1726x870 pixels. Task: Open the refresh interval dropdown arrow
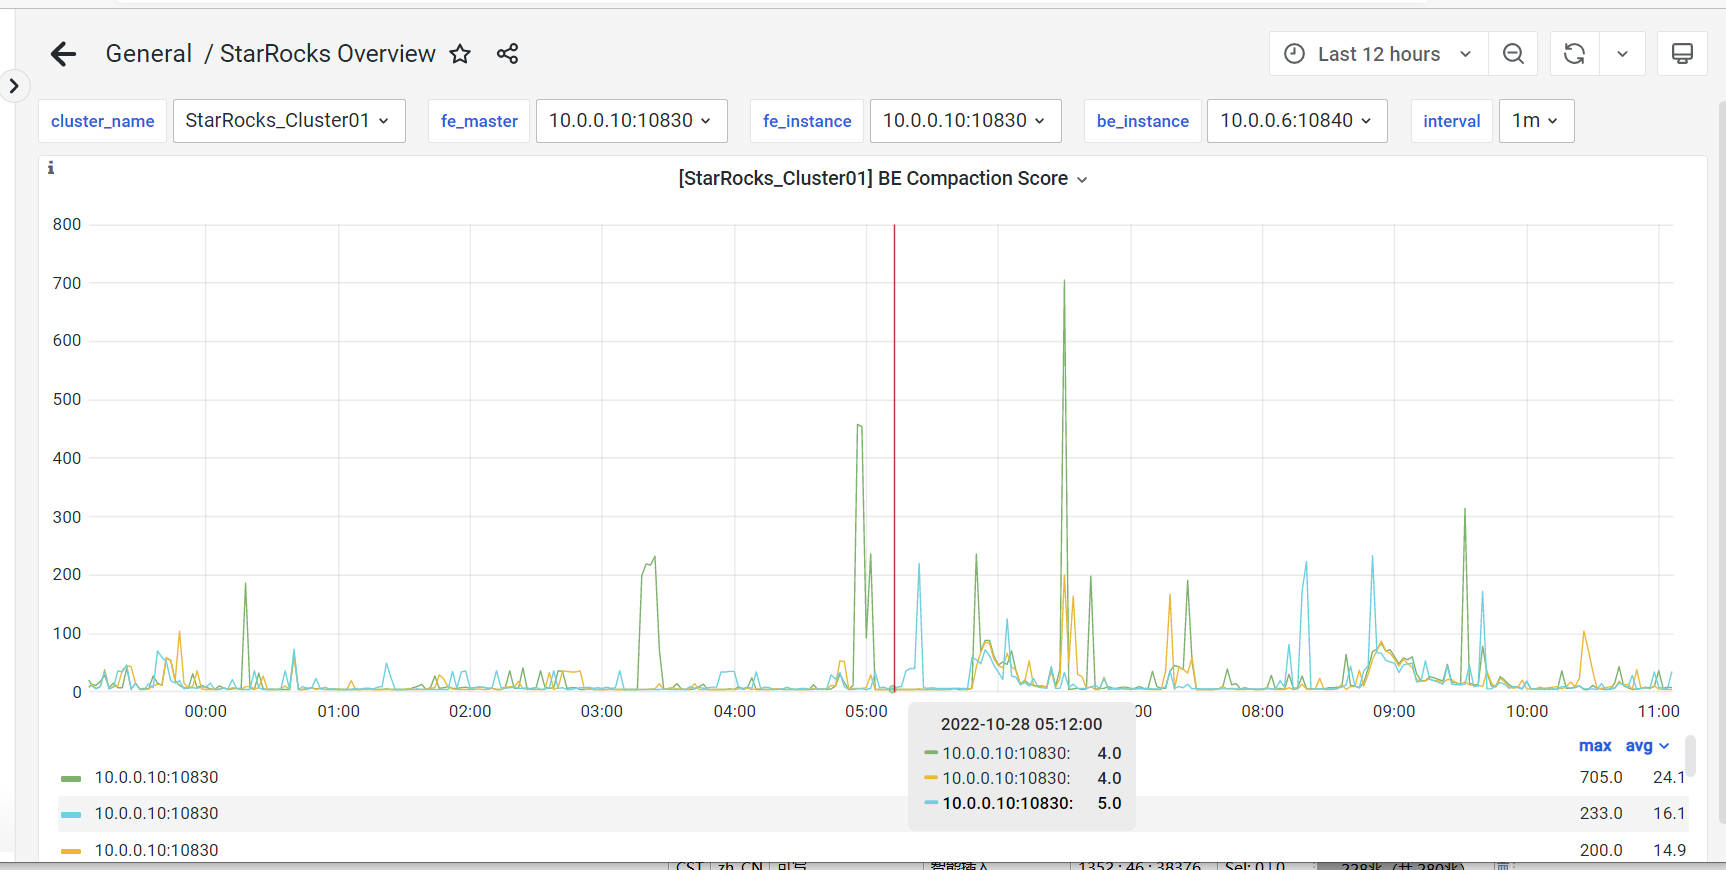(1622, 54)
